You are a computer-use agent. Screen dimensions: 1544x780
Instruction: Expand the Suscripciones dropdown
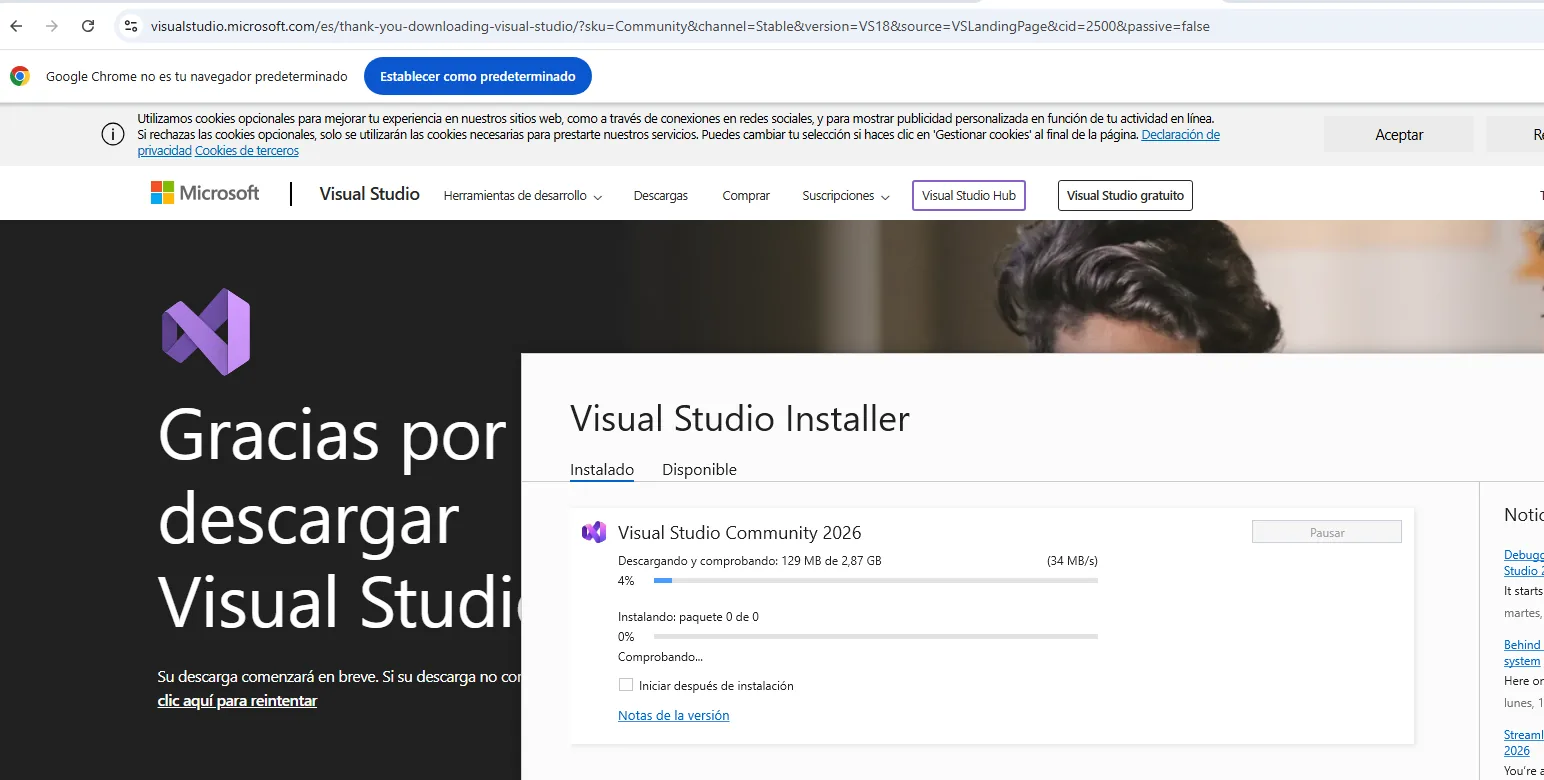[x=846, y=196]
